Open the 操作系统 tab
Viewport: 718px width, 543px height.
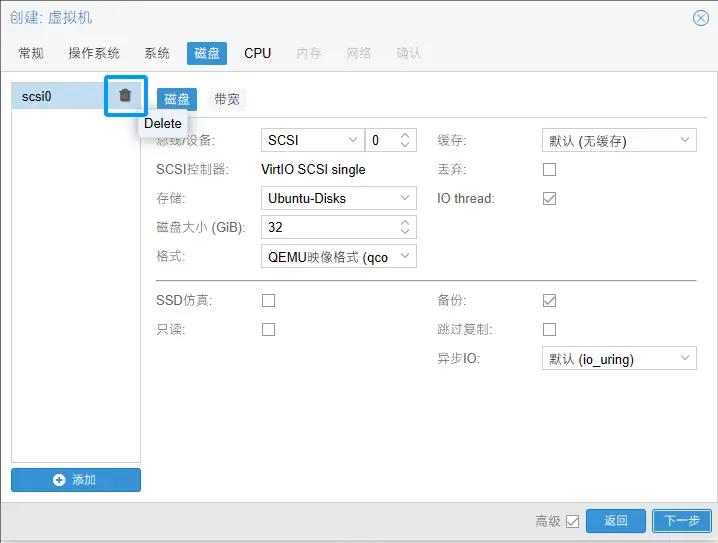click(x=94, y=53)
